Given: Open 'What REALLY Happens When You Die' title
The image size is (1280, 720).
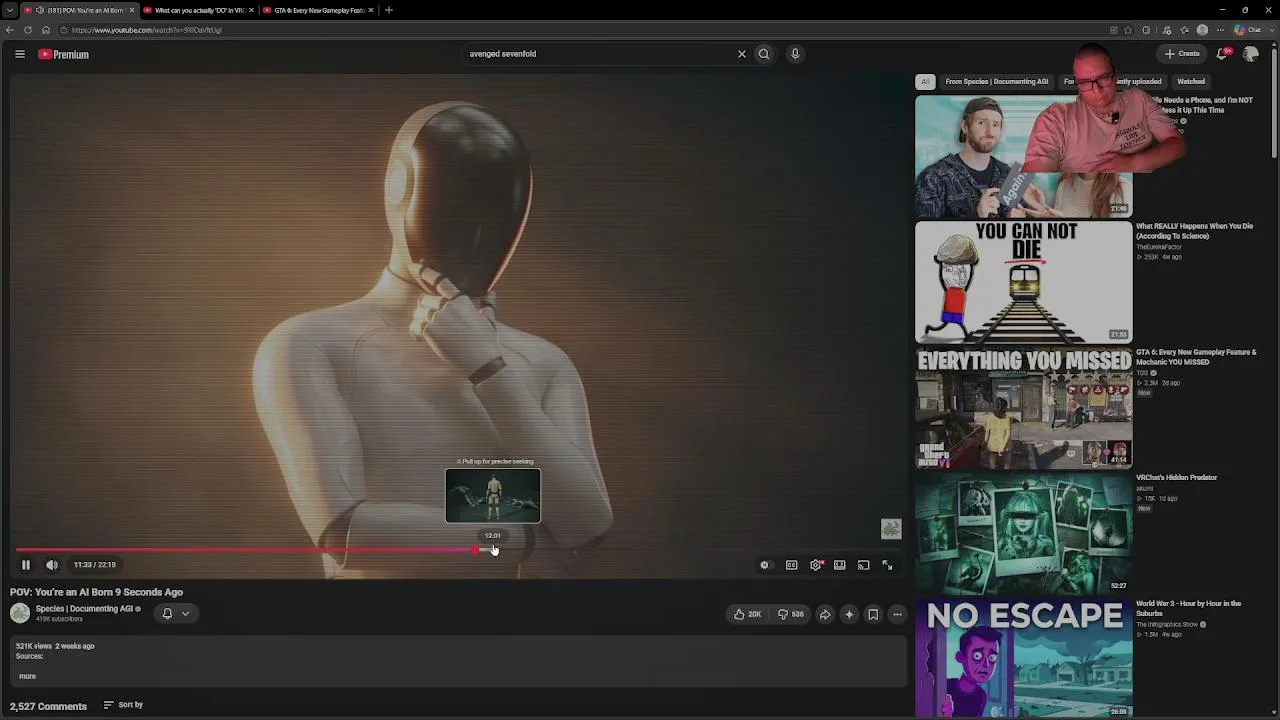Looking at the screenshot, I should click(x=1194, y=231).
